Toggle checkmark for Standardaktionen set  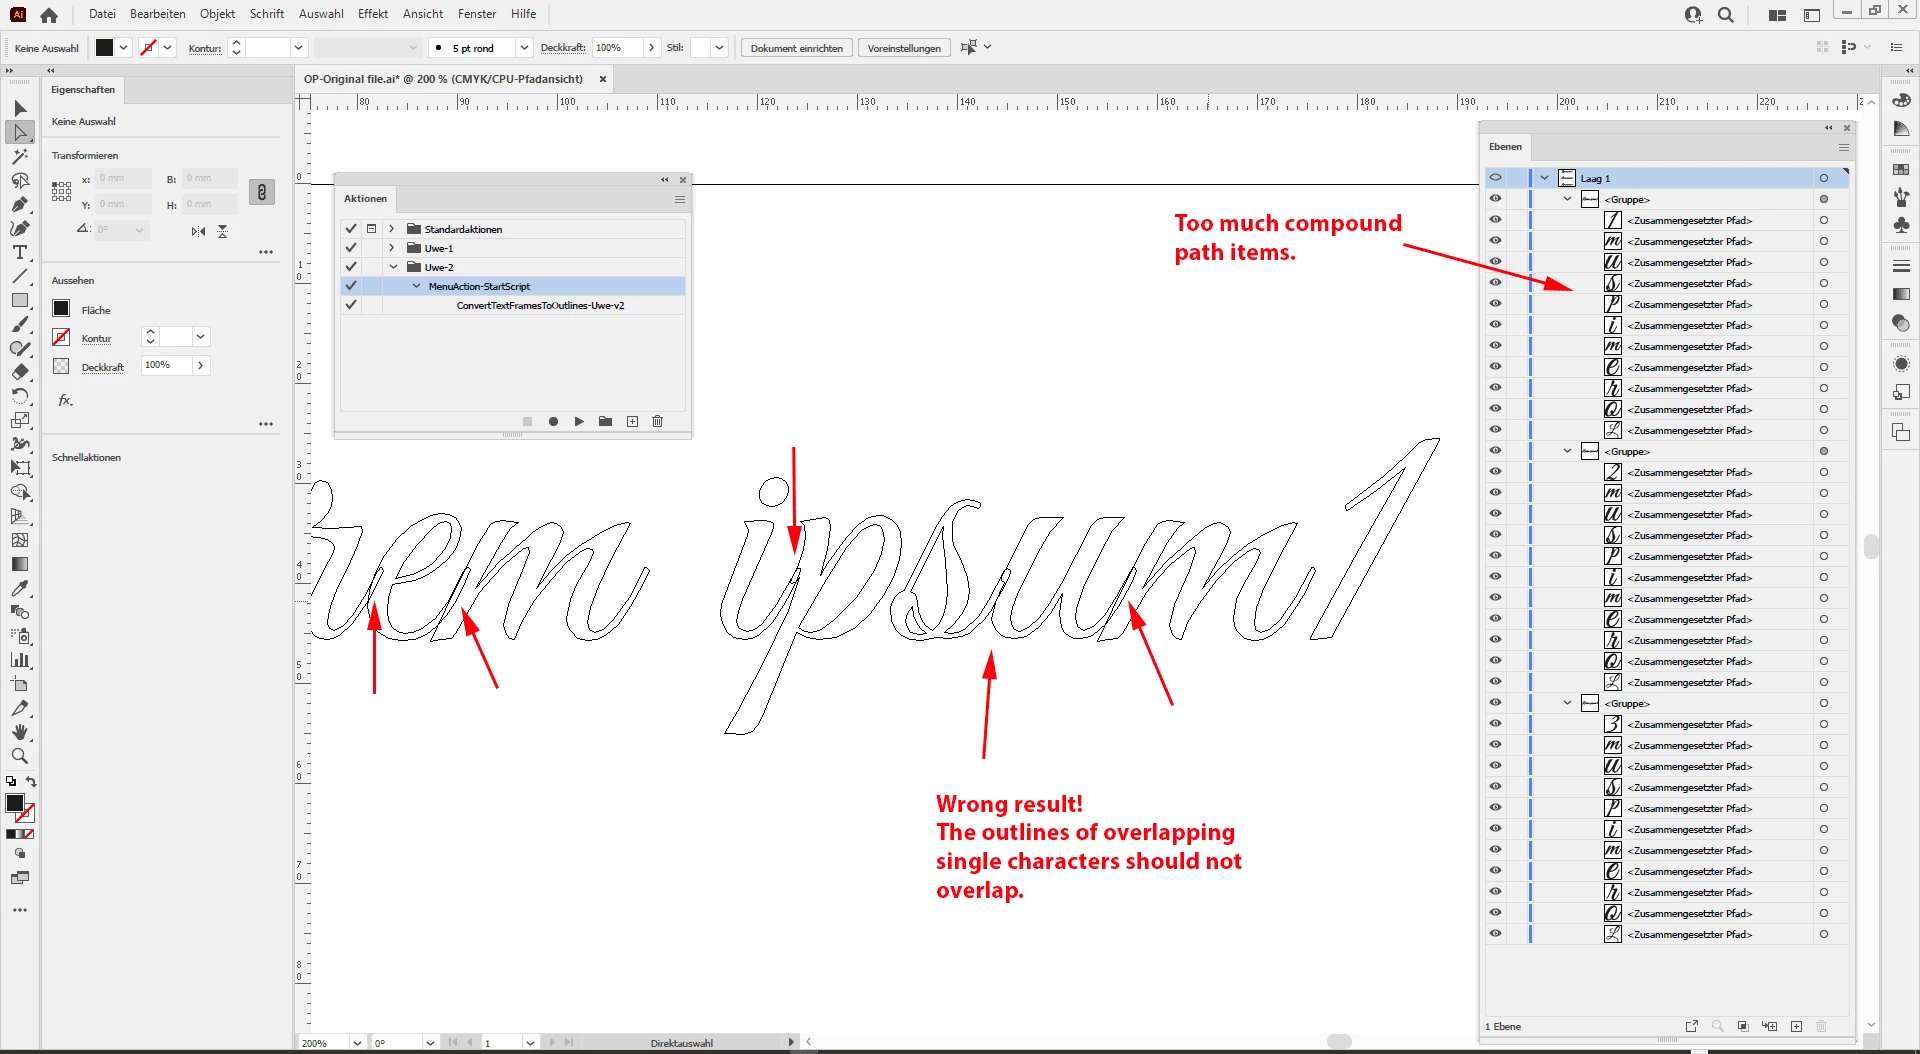click(x=351, y=229)
